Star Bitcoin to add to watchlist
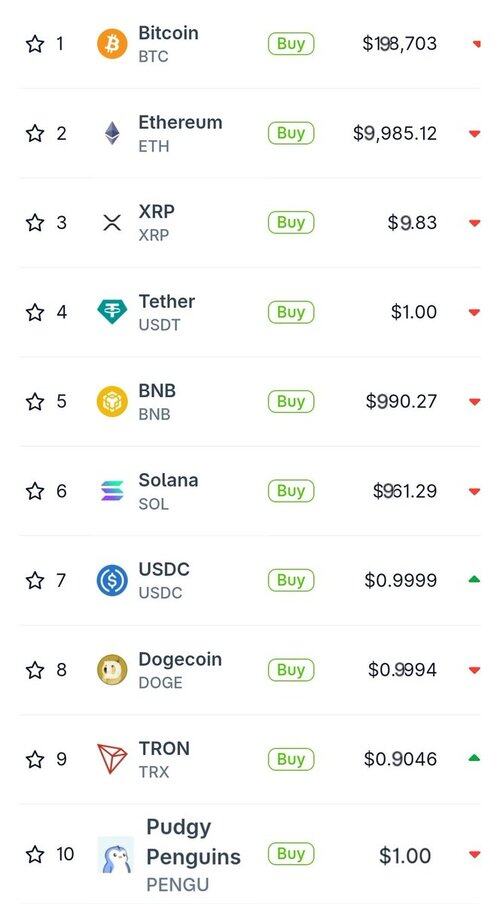The image size is (500, 904). click(x=35, y=44)
